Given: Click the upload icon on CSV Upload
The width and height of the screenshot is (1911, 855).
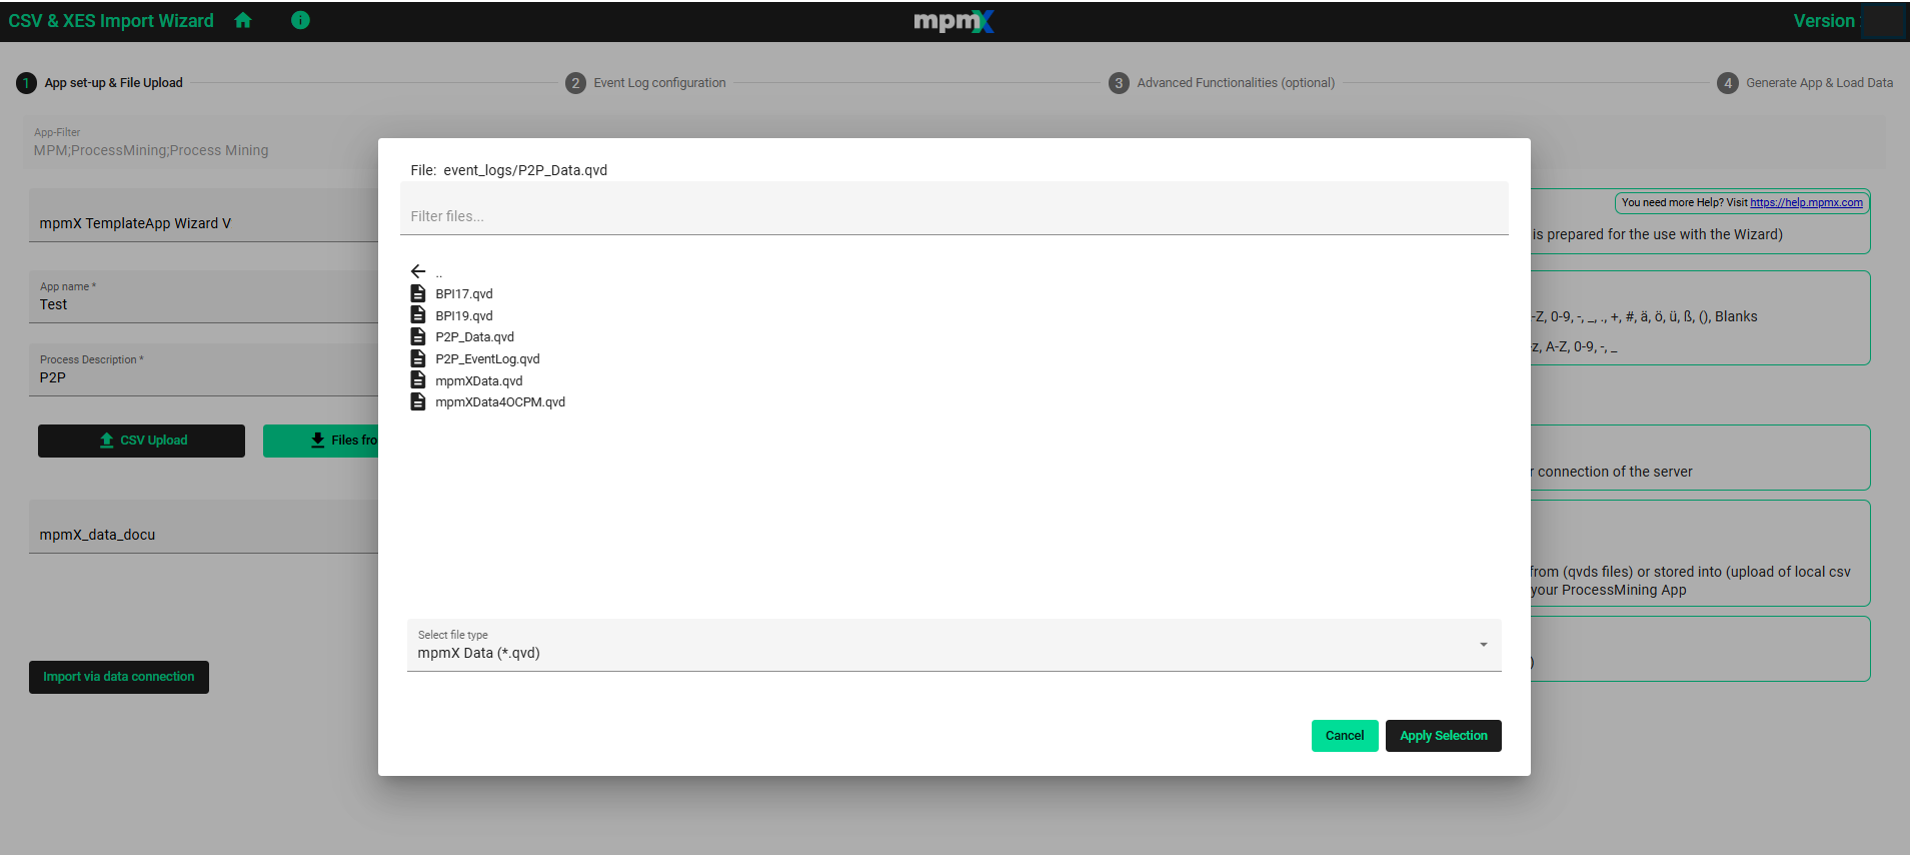Looking at the screenshot, I should pyautogui.click(x=107, y=441).
